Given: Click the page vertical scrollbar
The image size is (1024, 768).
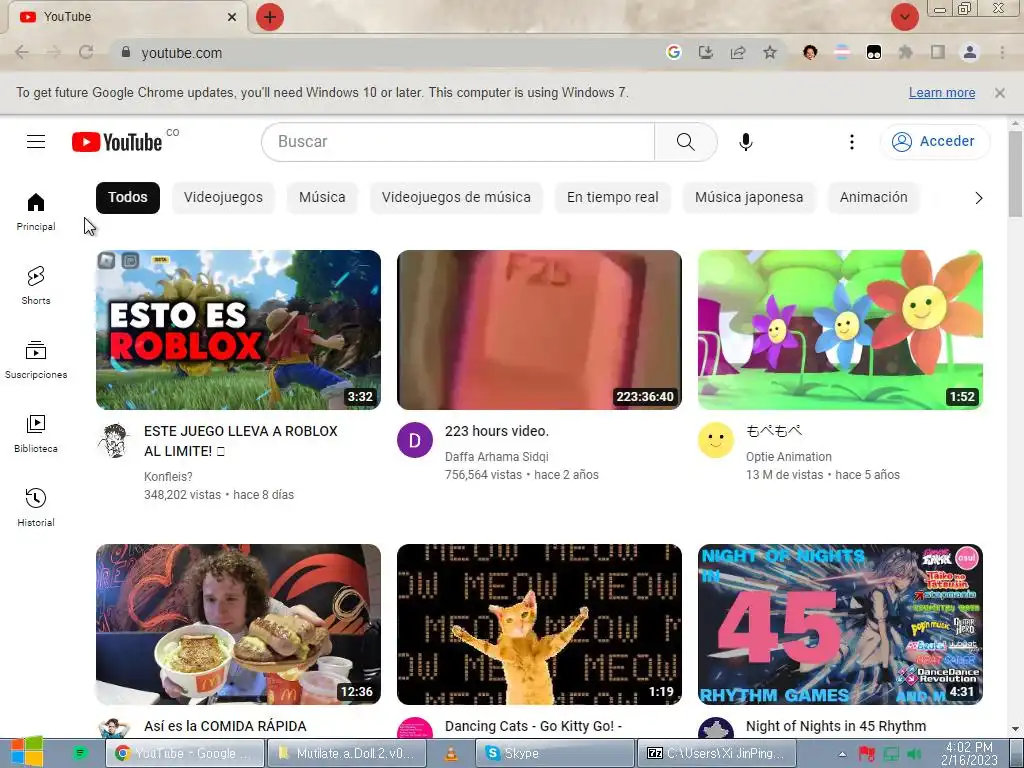Looking at the screenshot, I should (x=1016, y=174).
